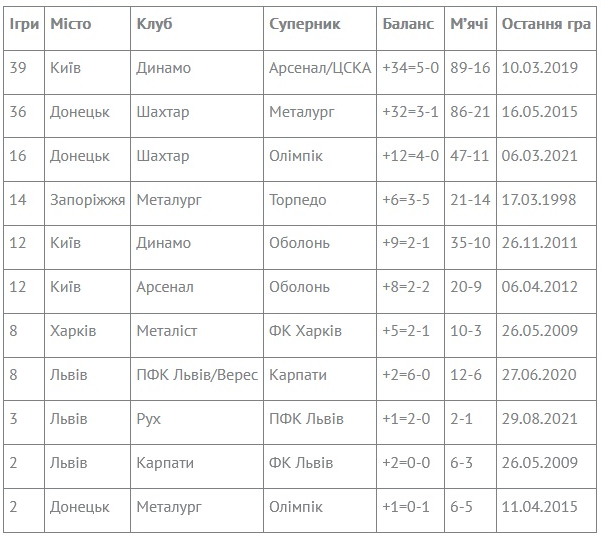
Task: Click the "Металіст" club cell
Action: (x=167, y=331)
